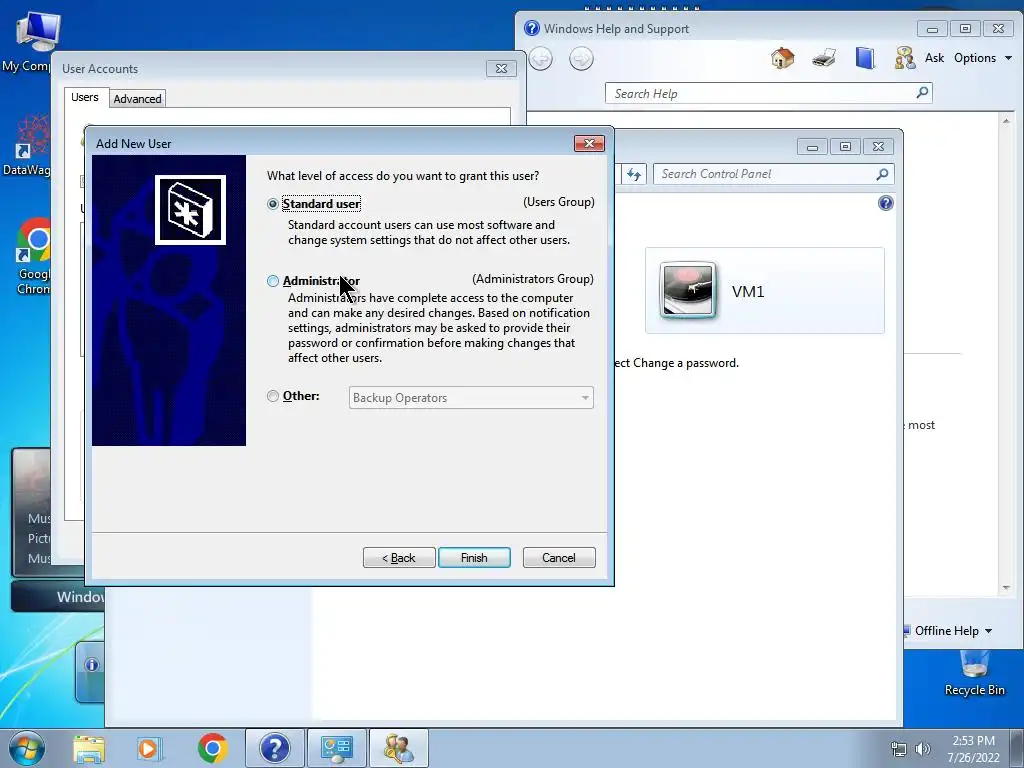Image resolution: width=1024 pixels, height=768 pixels.
Task: Switch to Control Panel taskbar button
Action: (337, 748)
